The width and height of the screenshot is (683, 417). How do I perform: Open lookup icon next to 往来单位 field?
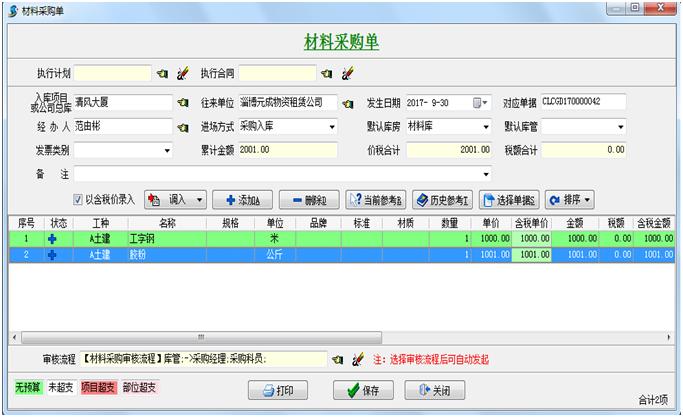point(347,102)
